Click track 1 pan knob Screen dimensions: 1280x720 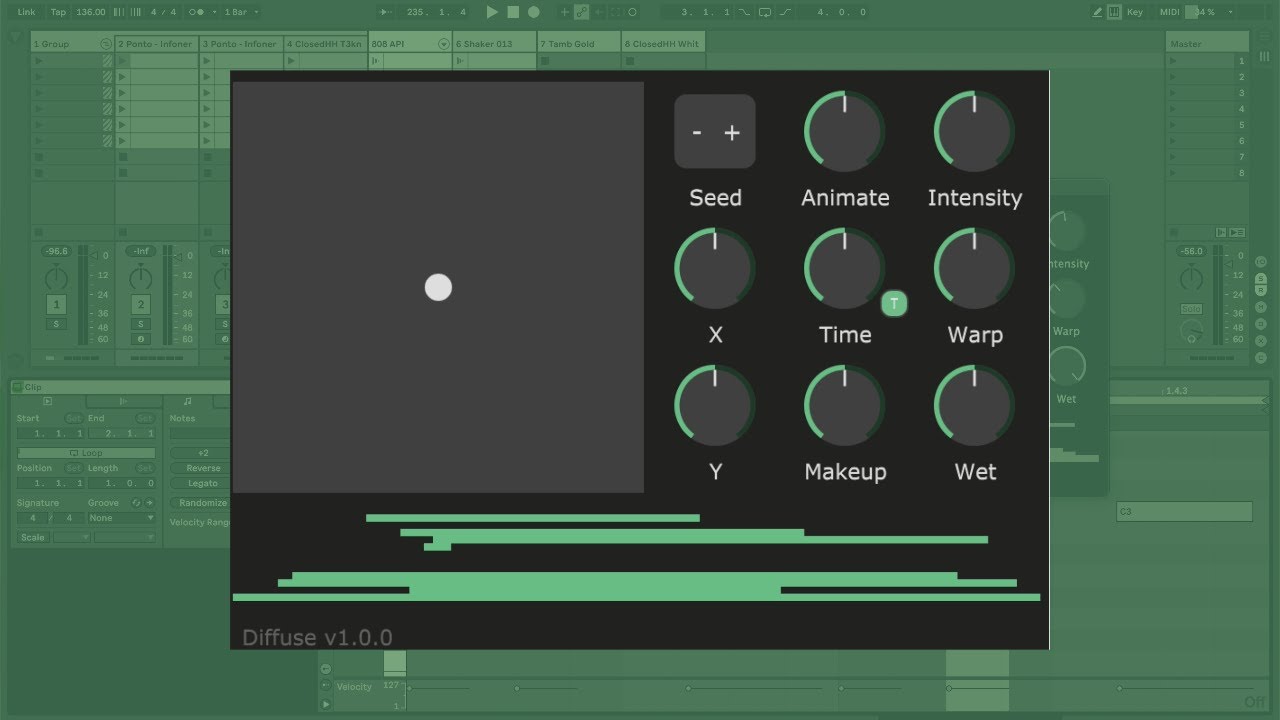click(x=57, y=277)
